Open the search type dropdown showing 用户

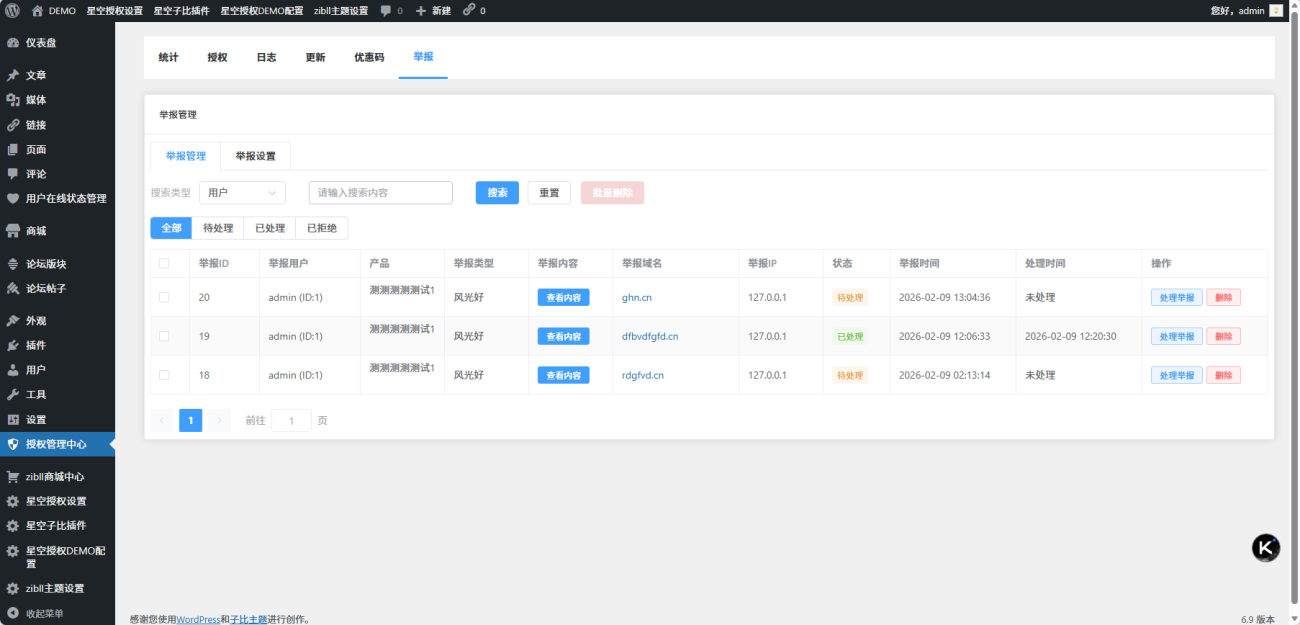click(x=242, y=193)
